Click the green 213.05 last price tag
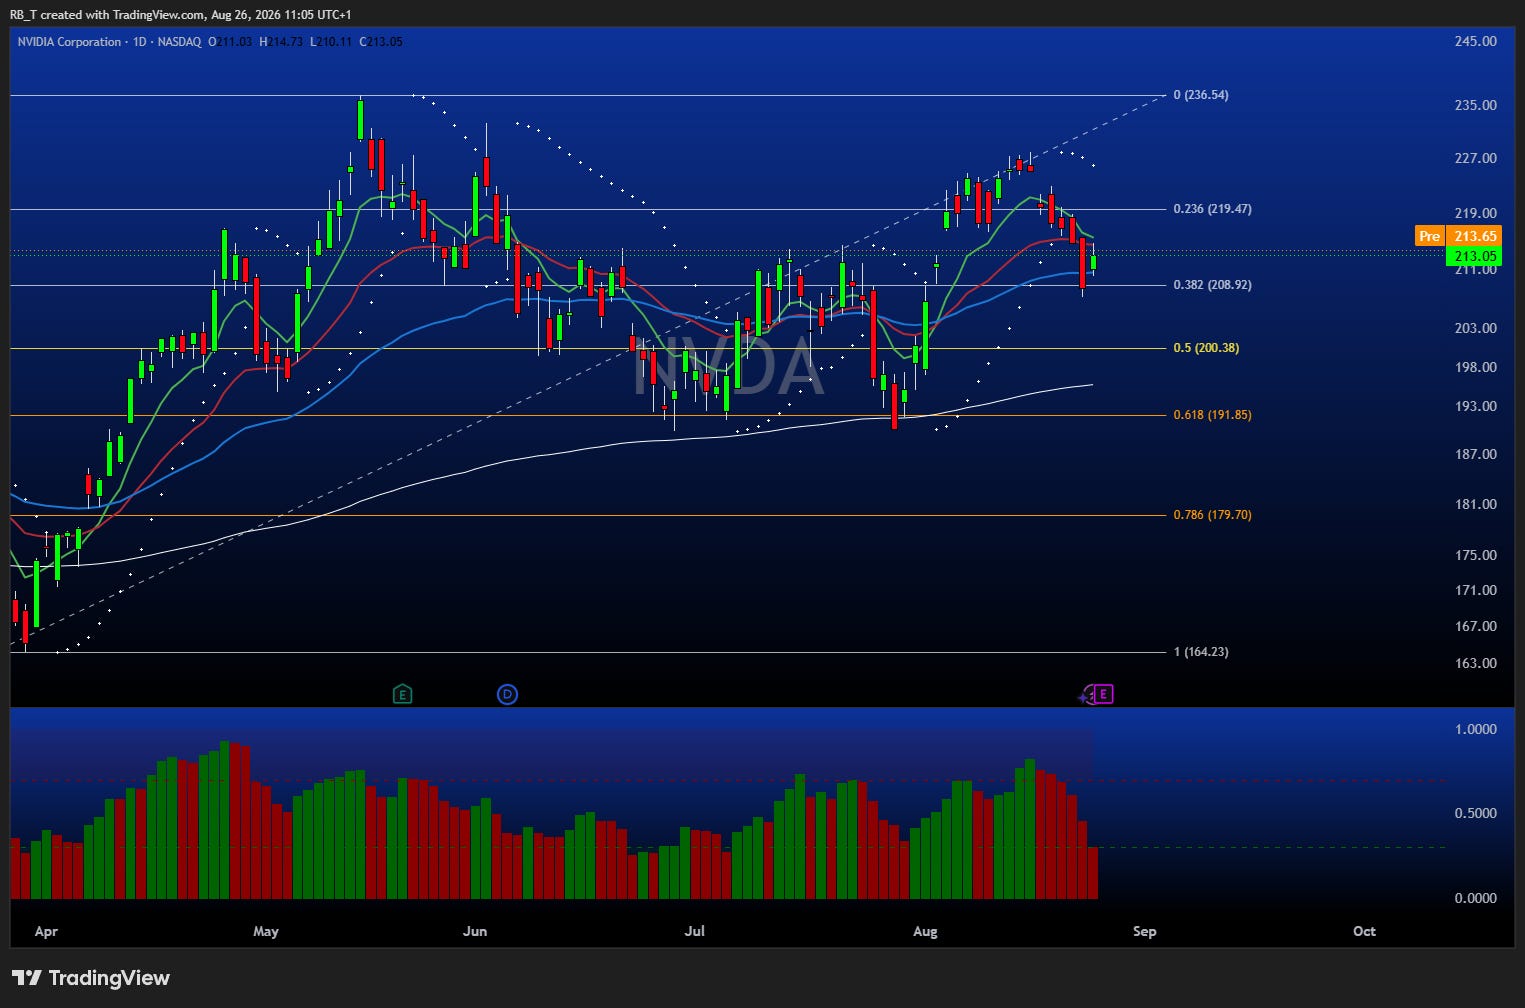Screen dimensions: 1525x1008 1475,256
